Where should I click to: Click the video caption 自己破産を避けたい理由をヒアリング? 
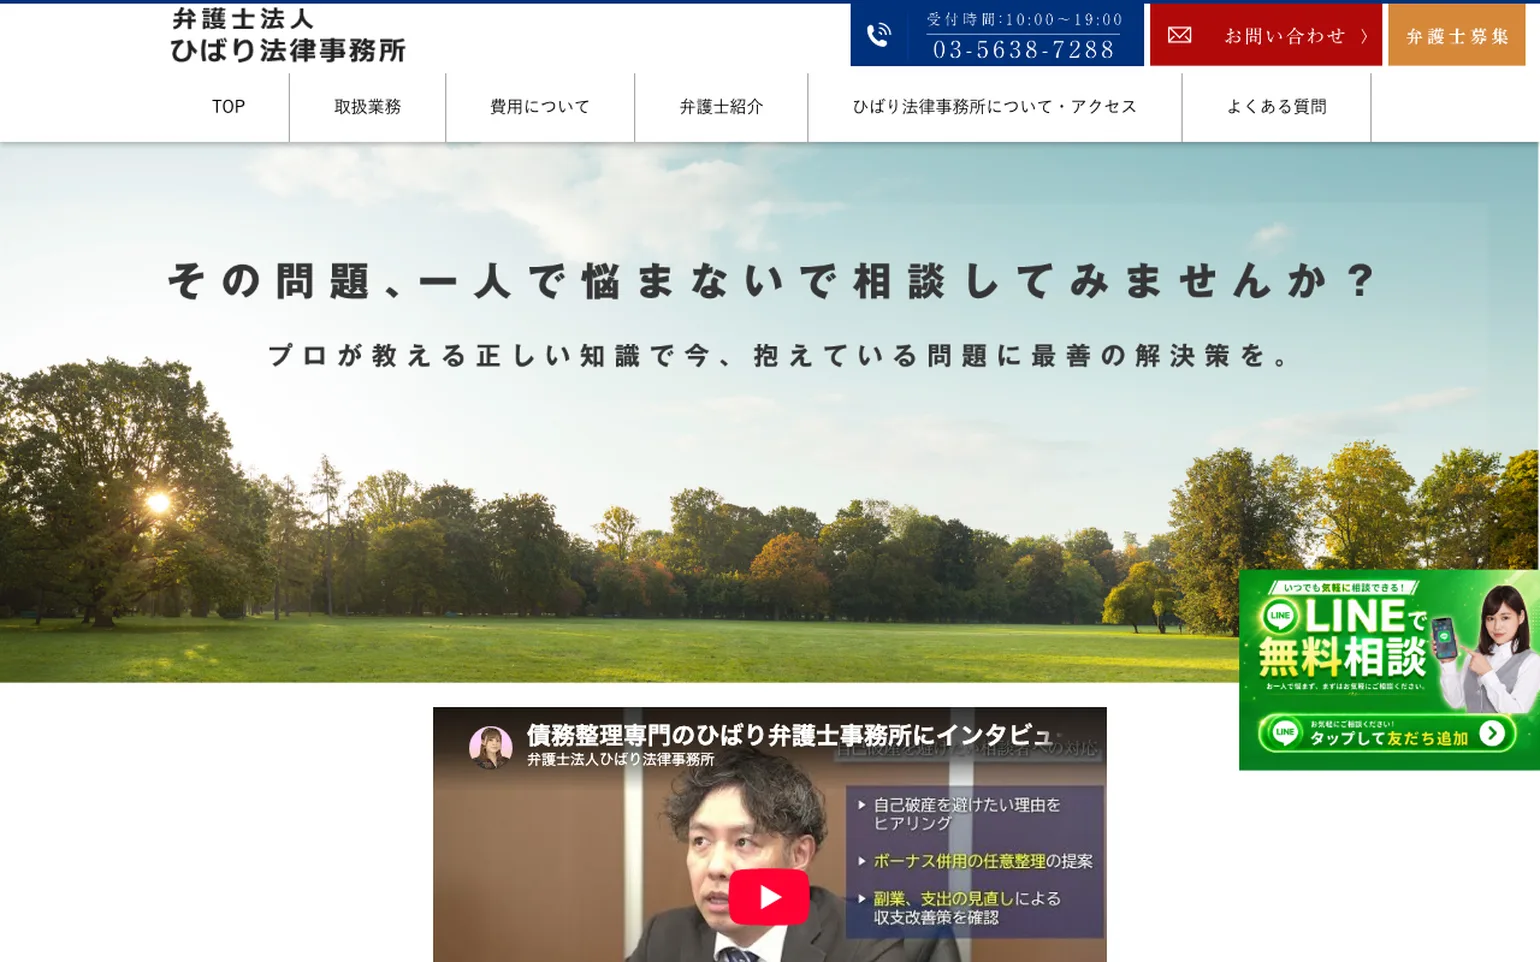click(x=967, y=814)
